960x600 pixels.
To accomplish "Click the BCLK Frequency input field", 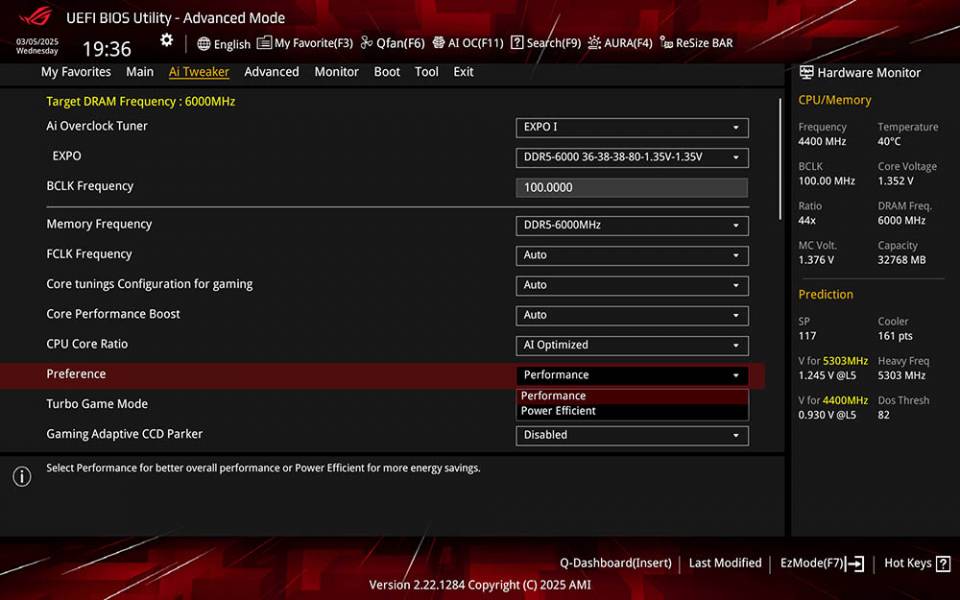I will click(632, 187).
